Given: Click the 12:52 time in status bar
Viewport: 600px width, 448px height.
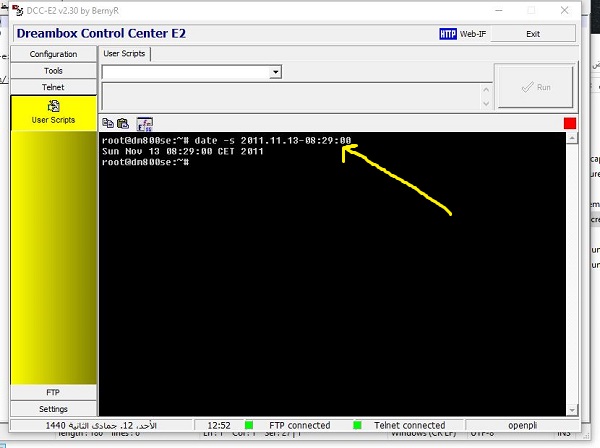Looking at the screenshot, I should pos(219,425).
